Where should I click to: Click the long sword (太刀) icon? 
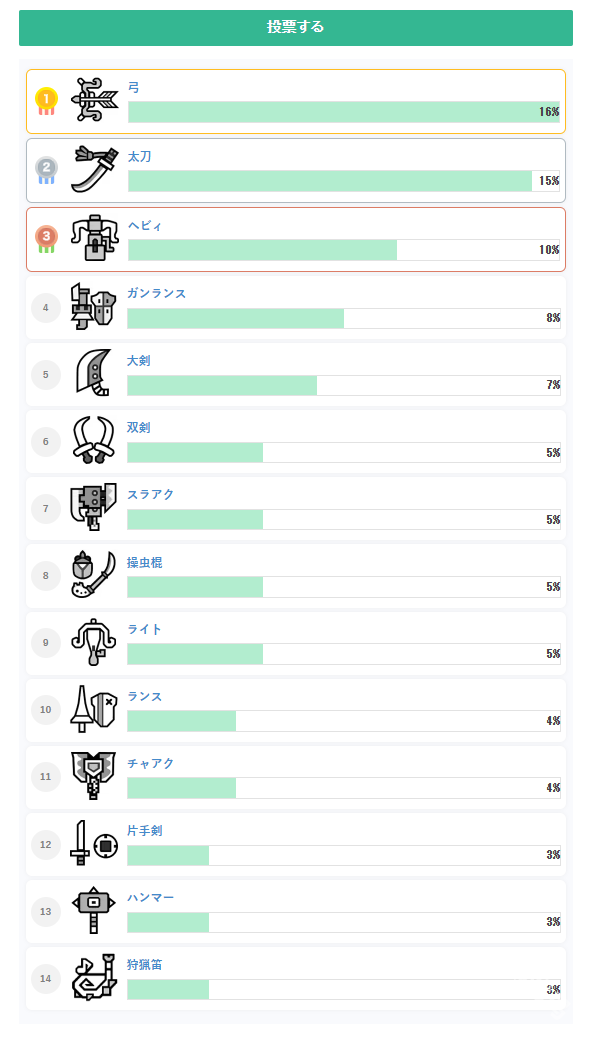(94, 169)
